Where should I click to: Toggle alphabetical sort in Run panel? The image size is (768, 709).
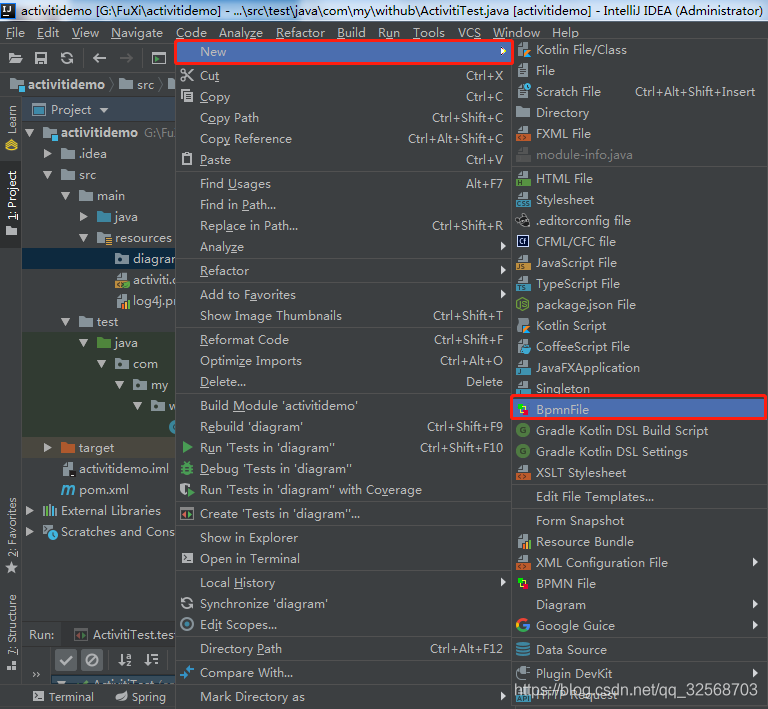point(125,661)
